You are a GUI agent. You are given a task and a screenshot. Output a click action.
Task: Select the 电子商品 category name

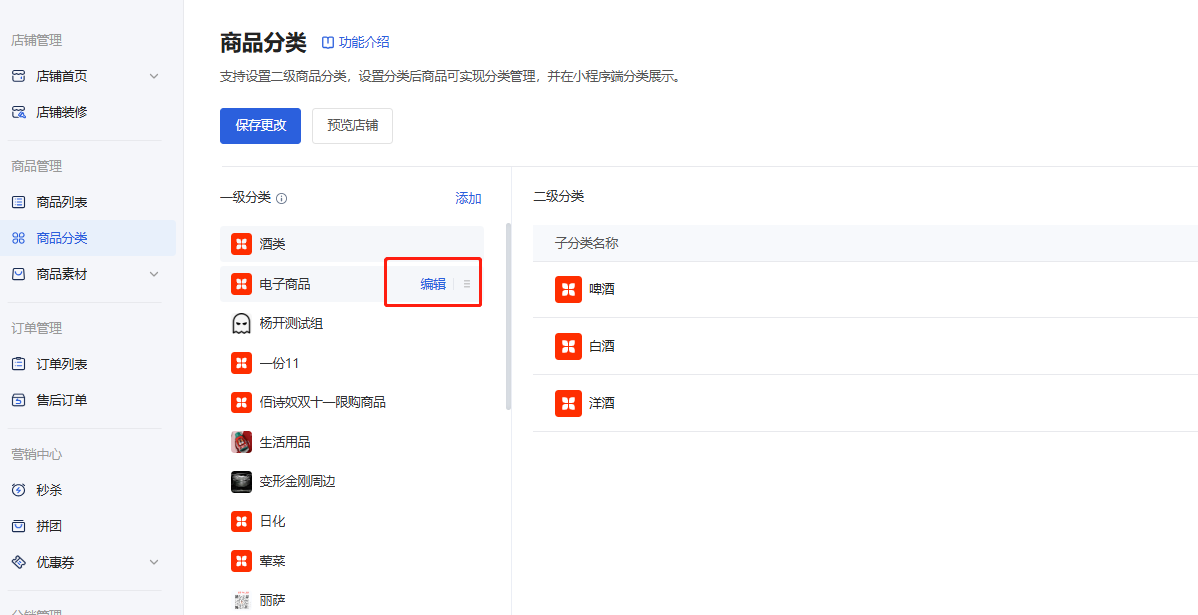(285, 284)
